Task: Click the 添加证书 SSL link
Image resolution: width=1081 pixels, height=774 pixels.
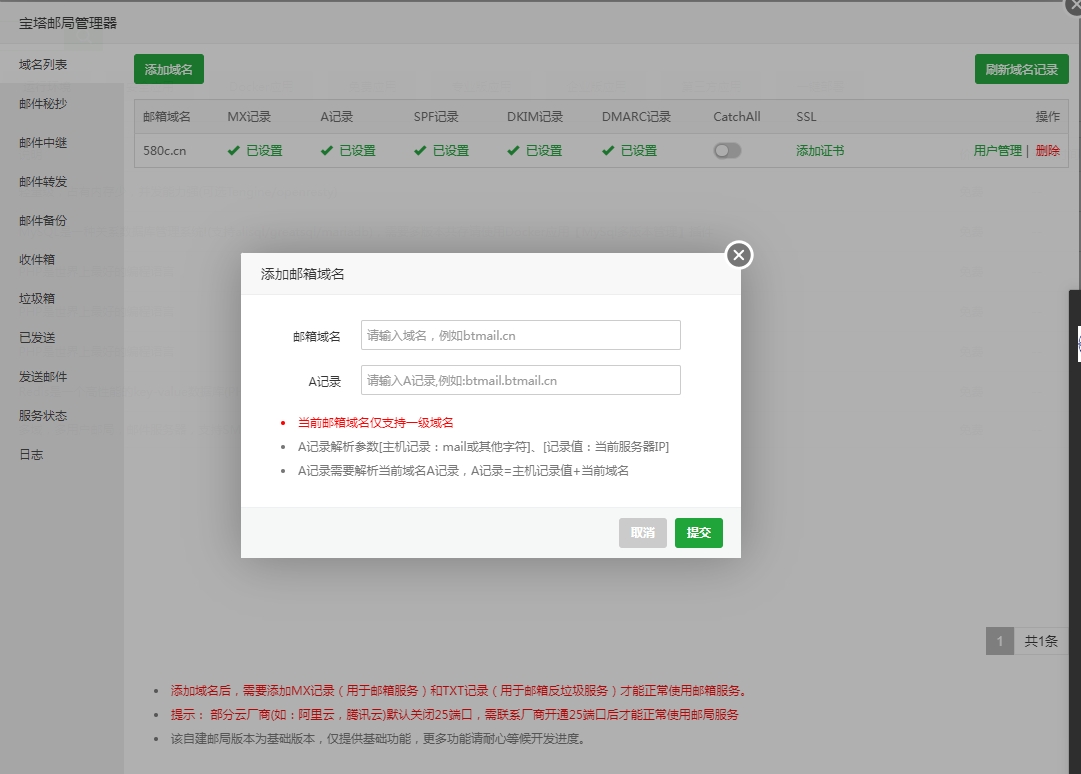Action: coord(820,151)
